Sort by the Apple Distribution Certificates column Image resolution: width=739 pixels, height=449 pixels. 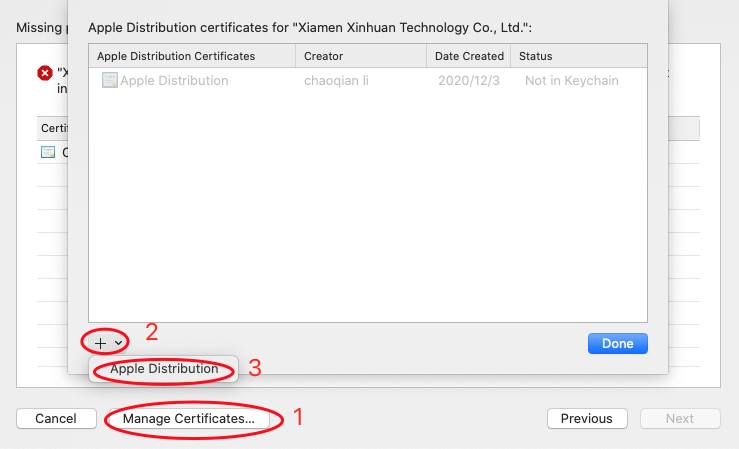point(192,56)
